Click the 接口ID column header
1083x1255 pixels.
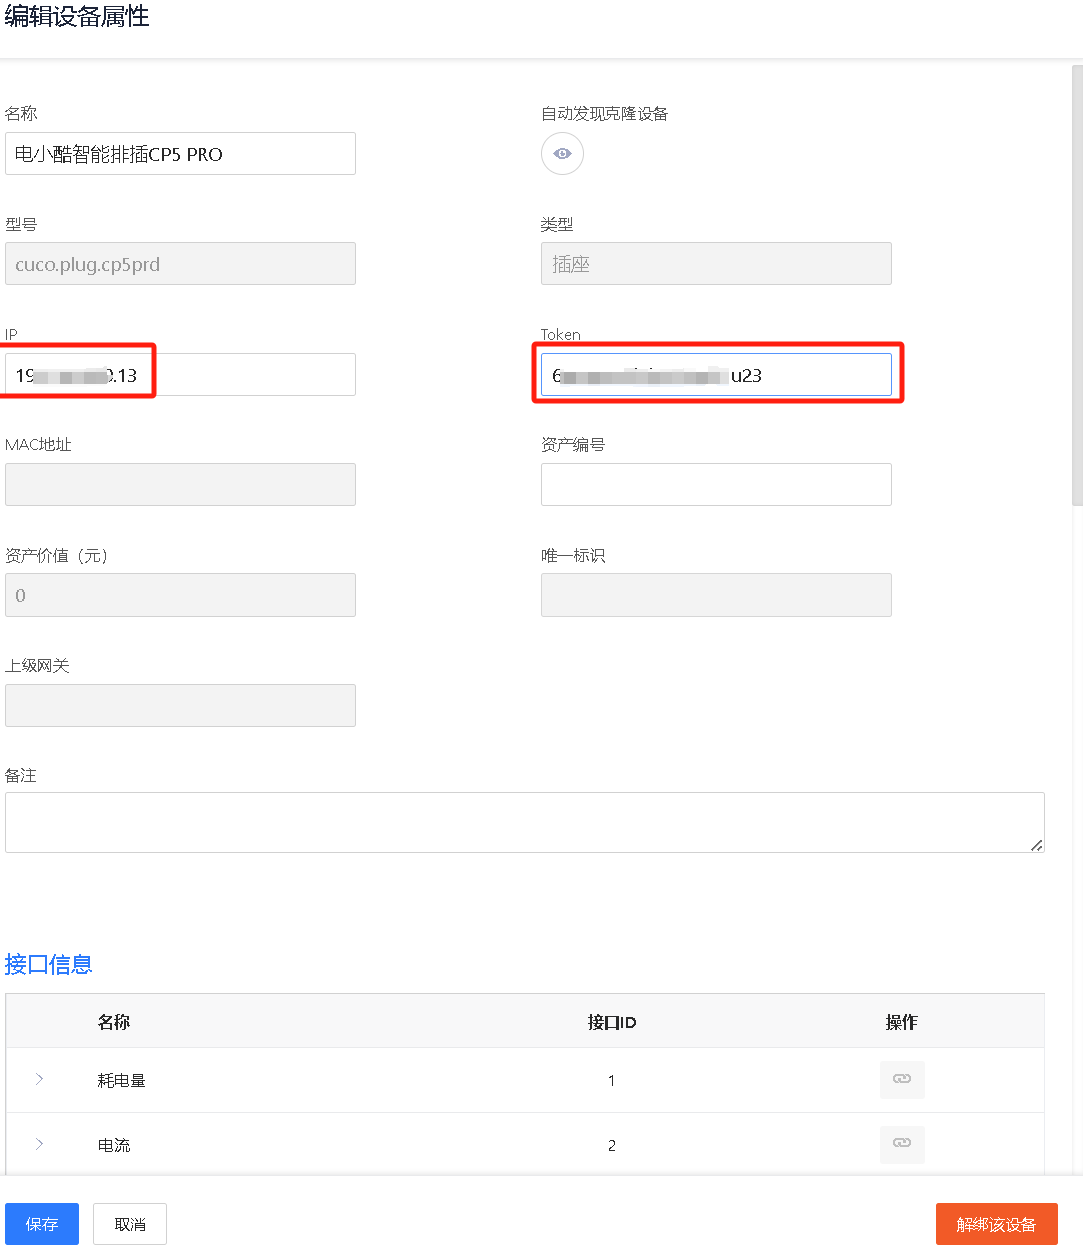click(x=612, y=1022)
